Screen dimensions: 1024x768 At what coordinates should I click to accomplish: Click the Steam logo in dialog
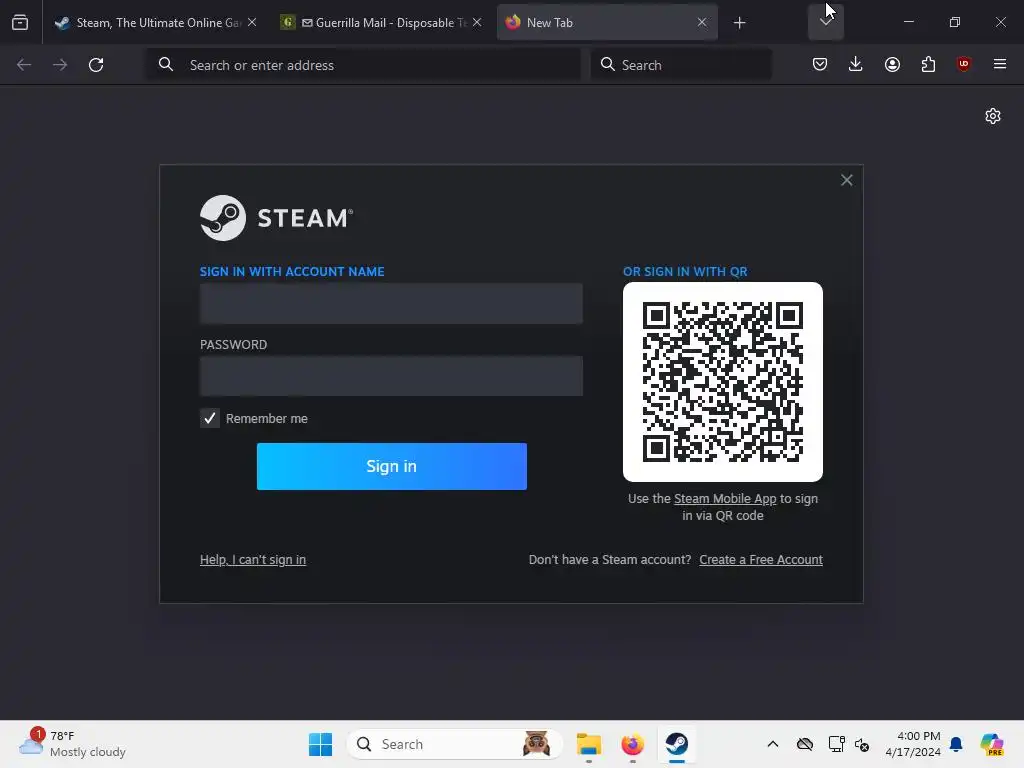coord(276,218)
